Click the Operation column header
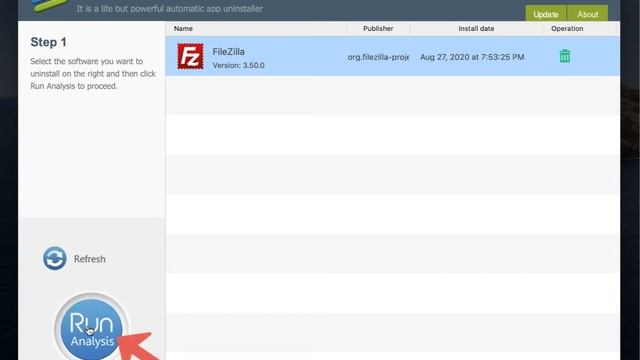 click(567, 29)
